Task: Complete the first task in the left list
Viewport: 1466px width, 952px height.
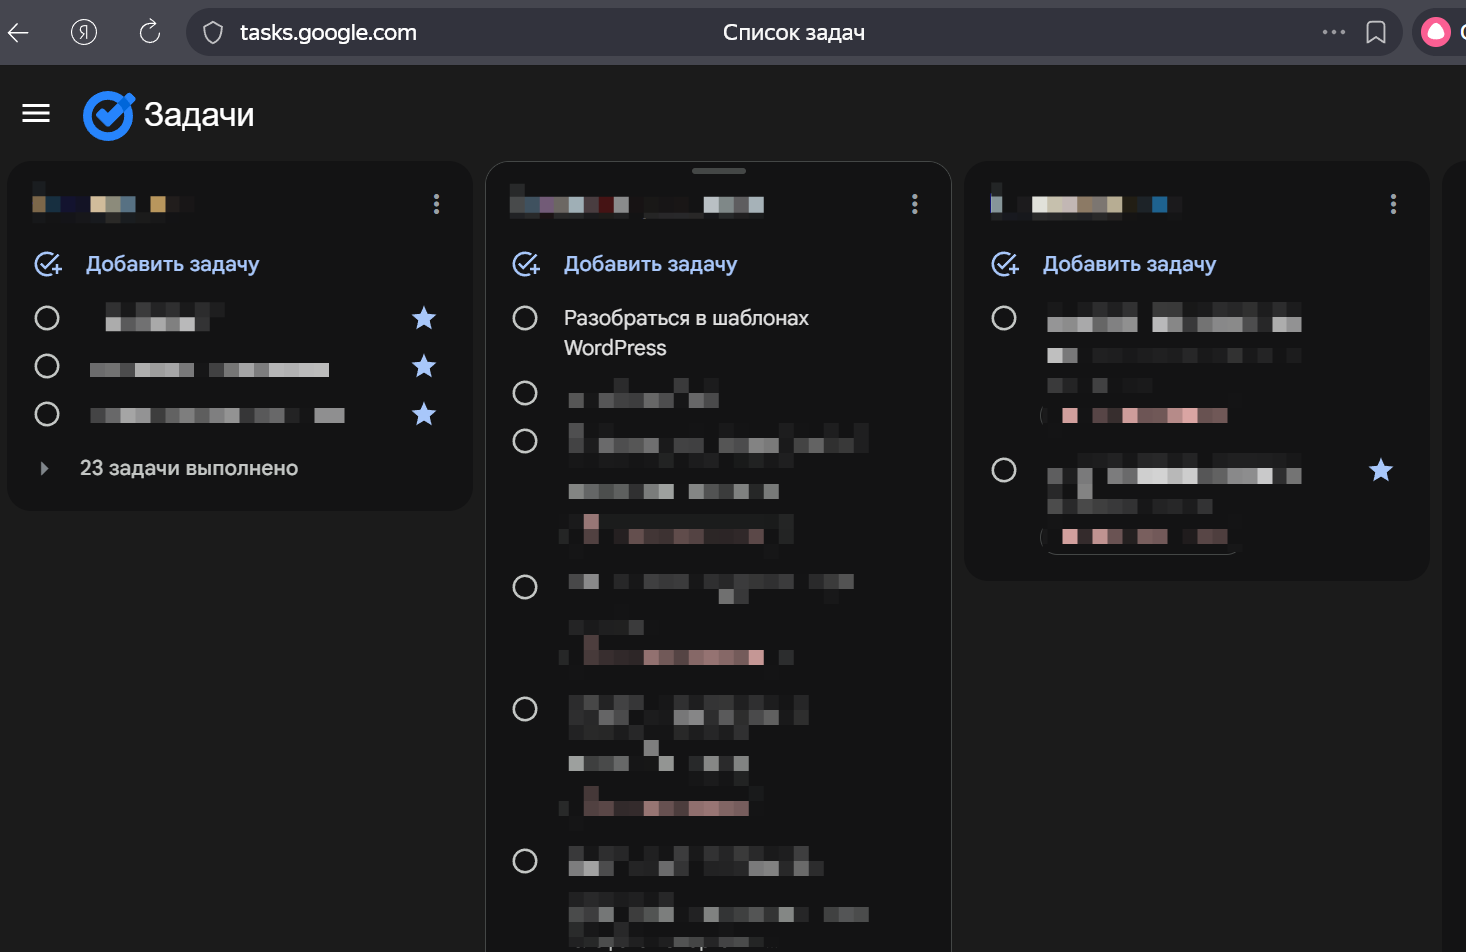Action: tap(47, 318)
